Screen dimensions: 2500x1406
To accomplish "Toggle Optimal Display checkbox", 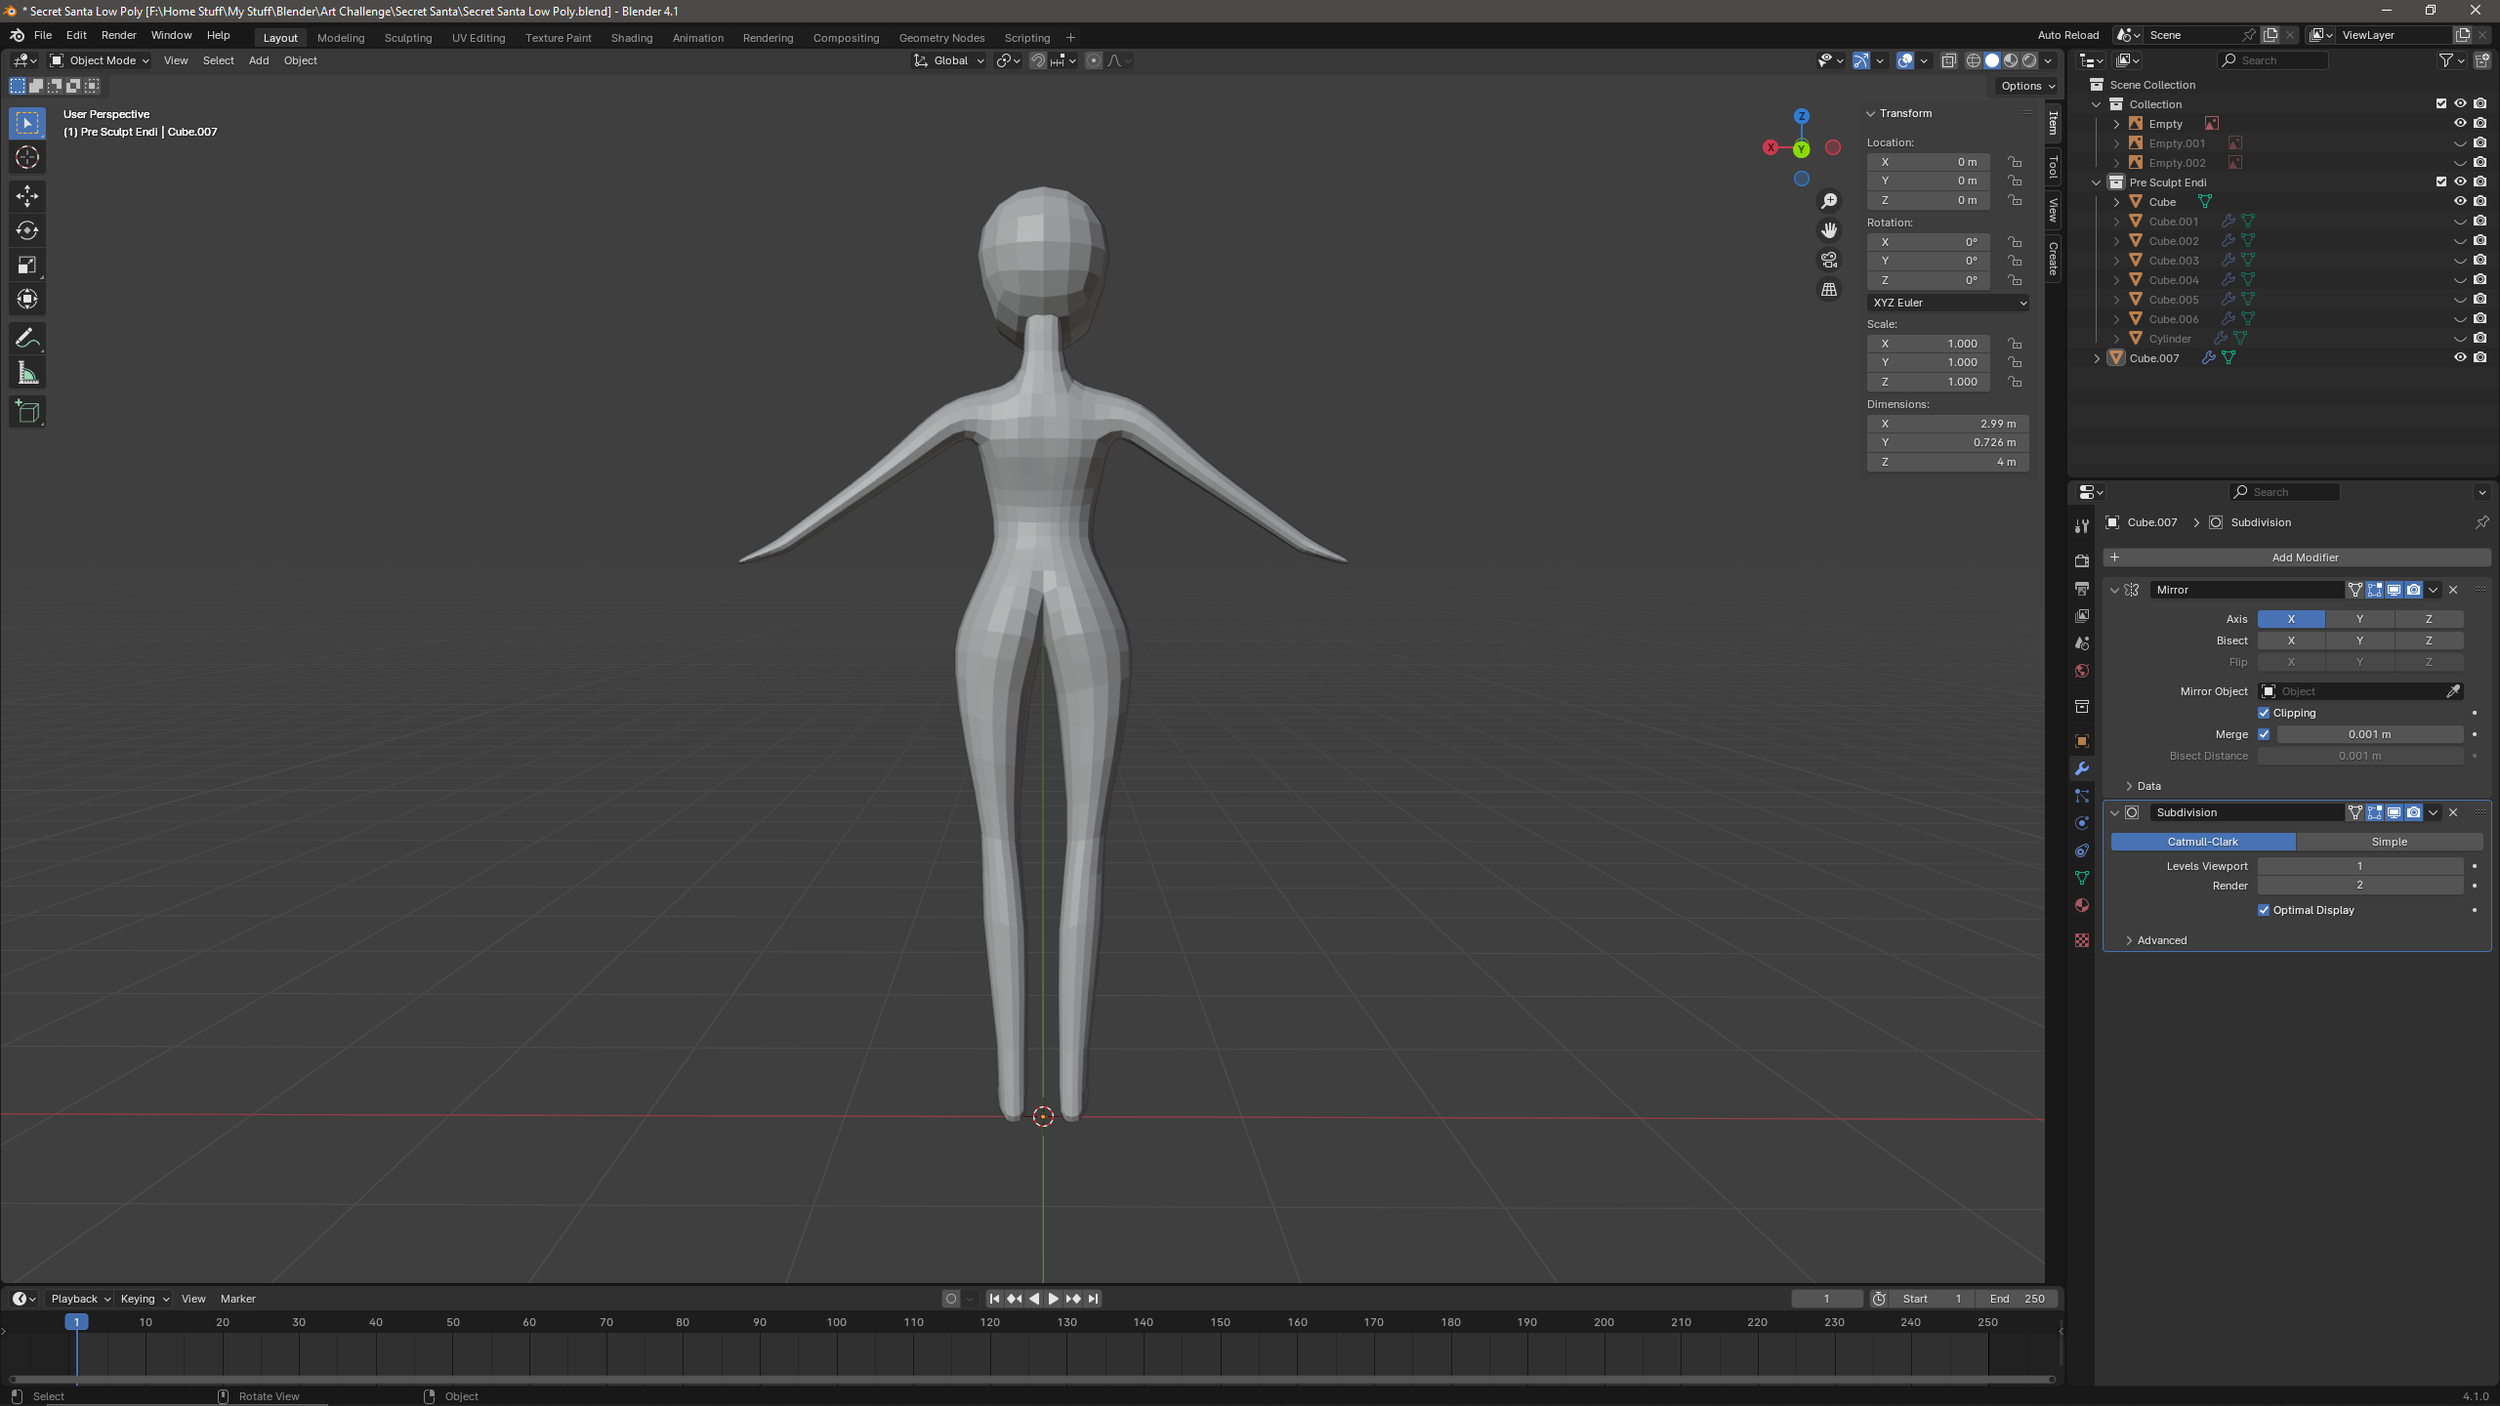I will [x=2264, y=910].
